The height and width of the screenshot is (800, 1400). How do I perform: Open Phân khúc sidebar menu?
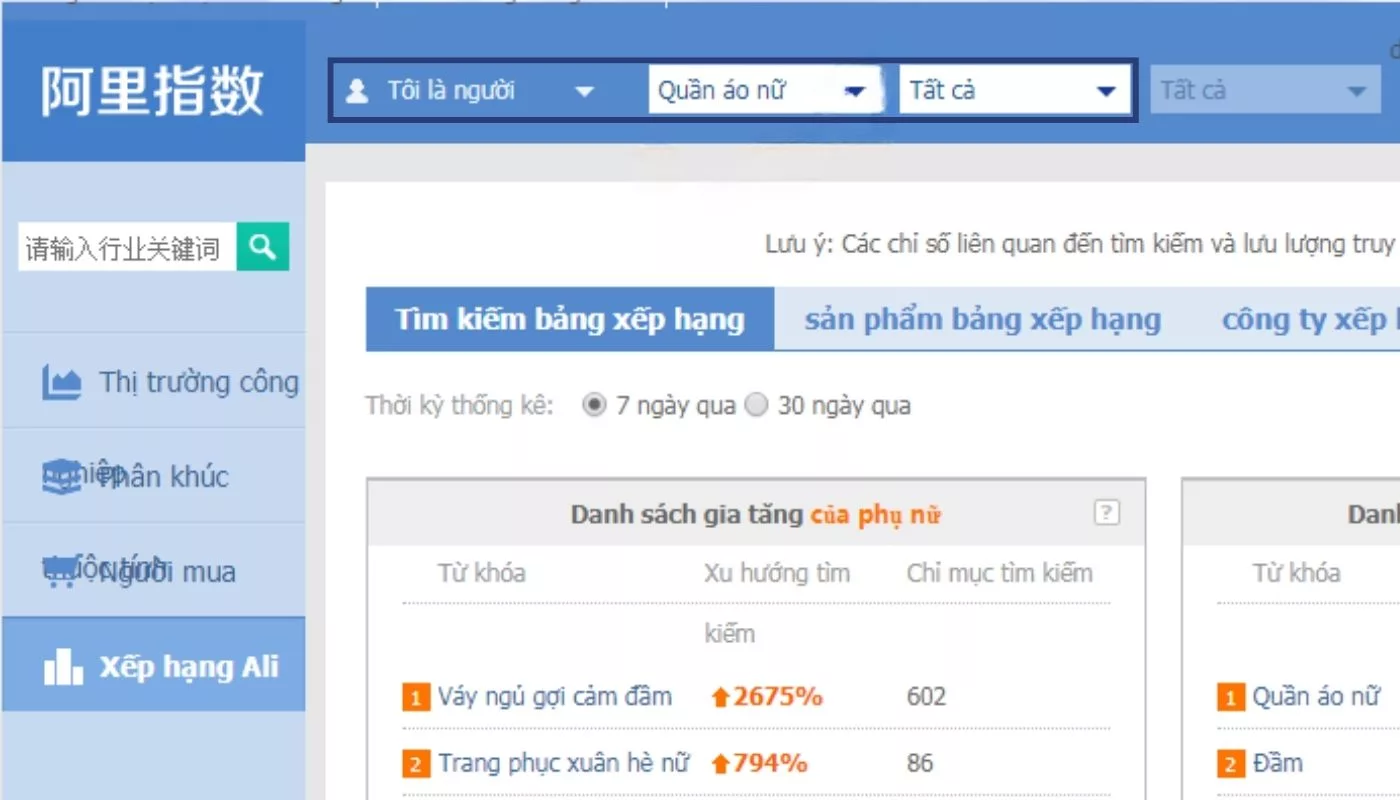[x=153, y=476]
